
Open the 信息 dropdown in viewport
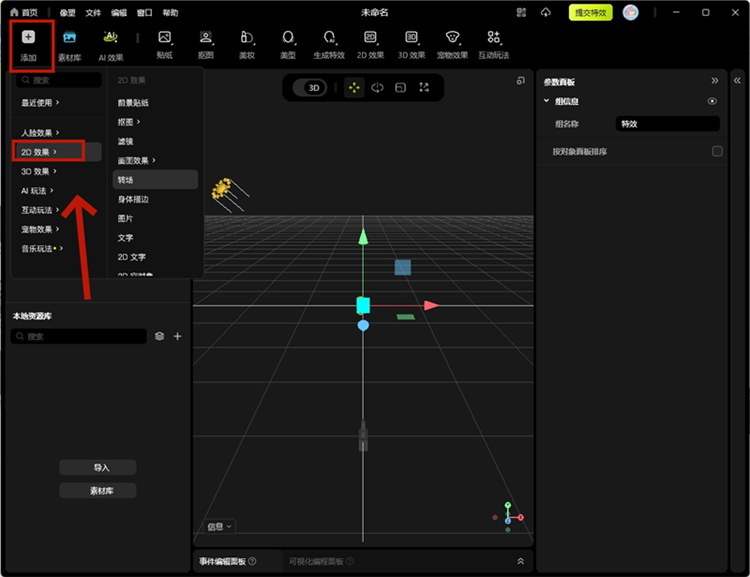tap(219, 526)
